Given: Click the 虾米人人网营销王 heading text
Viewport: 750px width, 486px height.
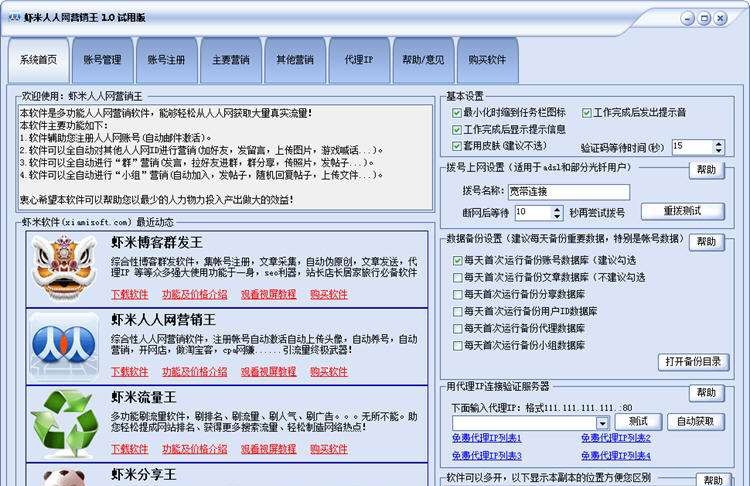Looking at the screenshot, I should [x=163, y=320].
